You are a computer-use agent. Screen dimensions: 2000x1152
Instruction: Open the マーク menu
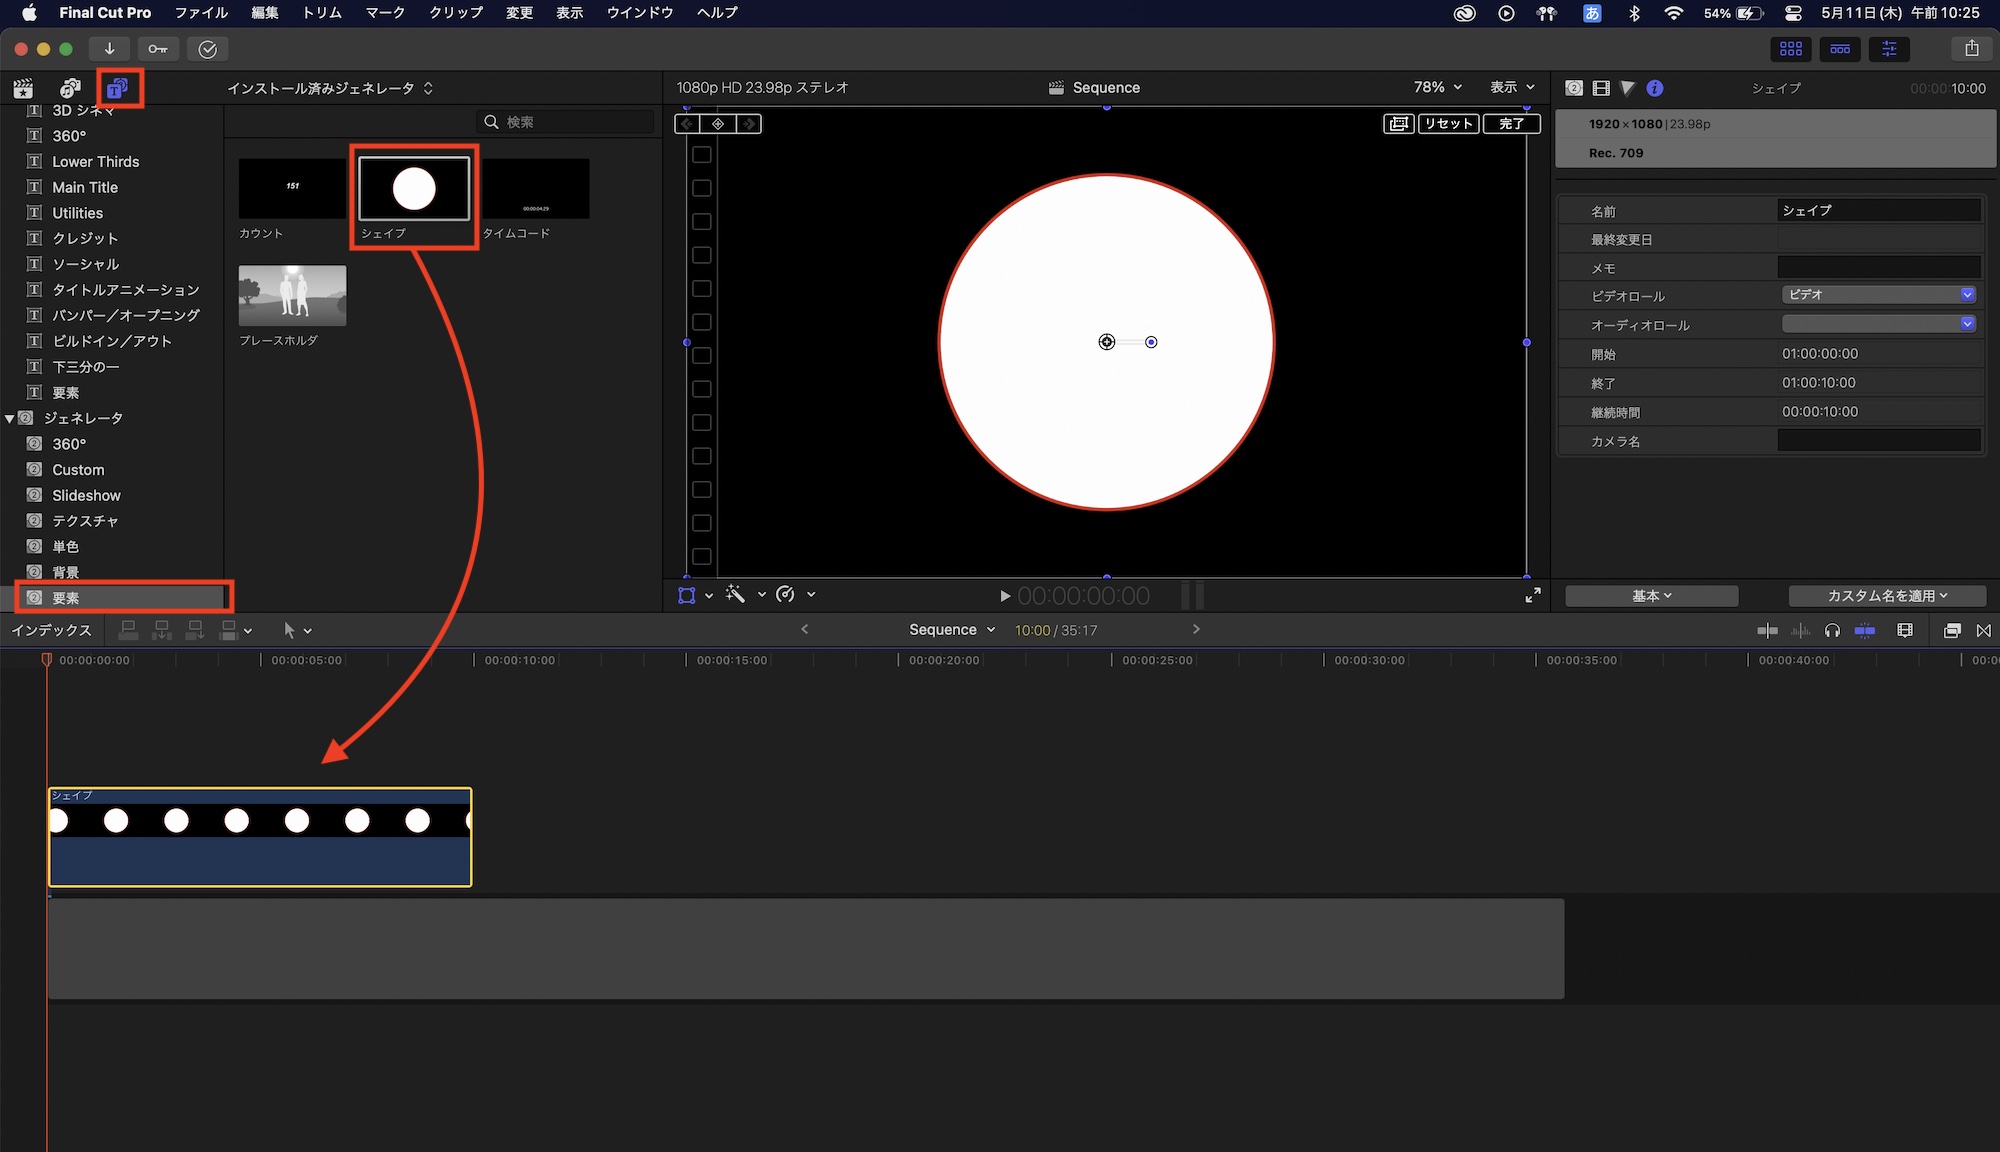pos(385,13)
